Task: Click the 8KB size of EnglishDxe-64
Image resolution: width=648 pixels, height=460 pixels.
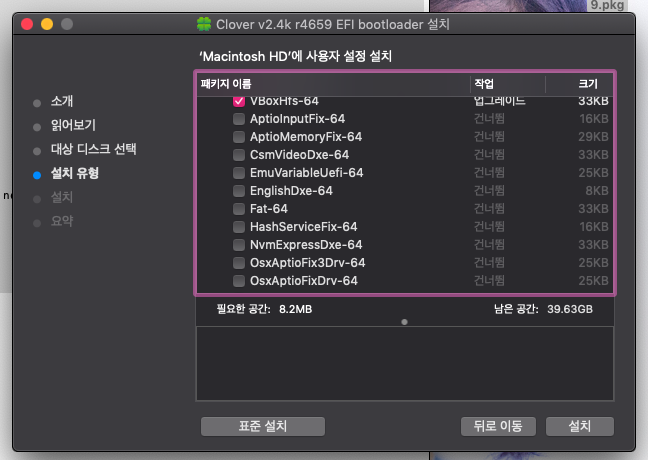Action: 597,191
